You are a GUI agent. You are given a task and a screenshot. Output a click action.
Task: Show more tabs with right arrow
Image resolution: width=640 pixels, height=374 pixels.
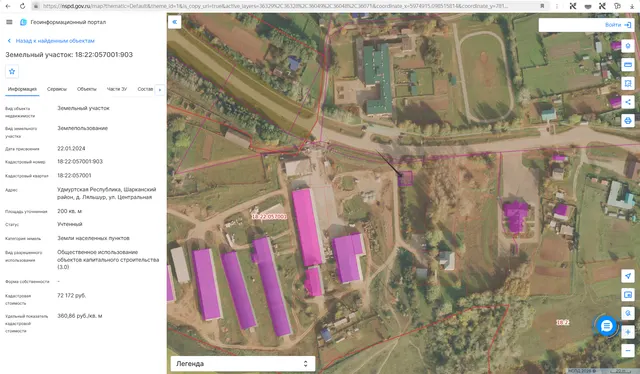tap(160, 89)
